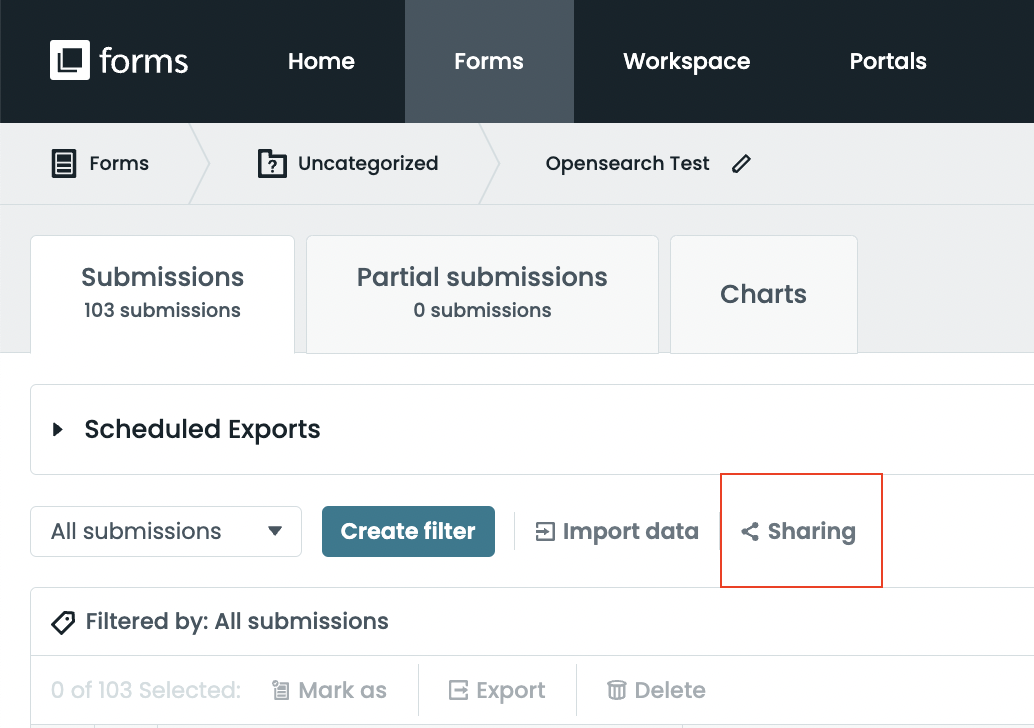
Task: Click the Uncategorized breadcrumb link
Action: point(367,164)
